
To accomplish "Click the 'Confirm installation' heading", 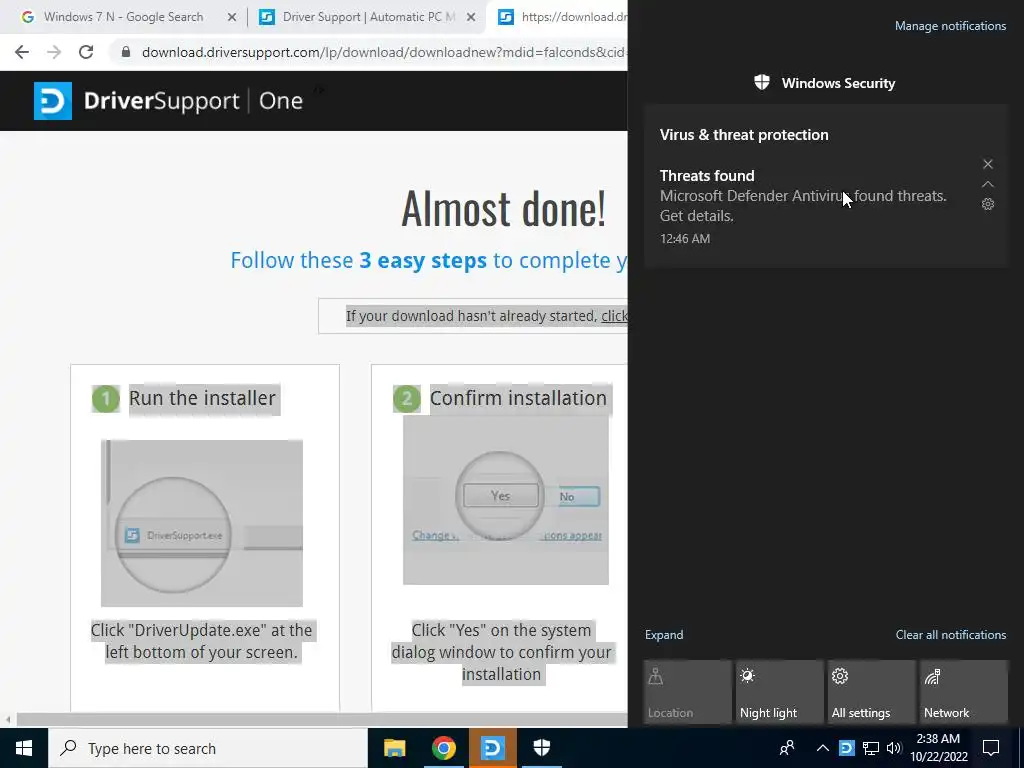I will [x=518, y=398].
